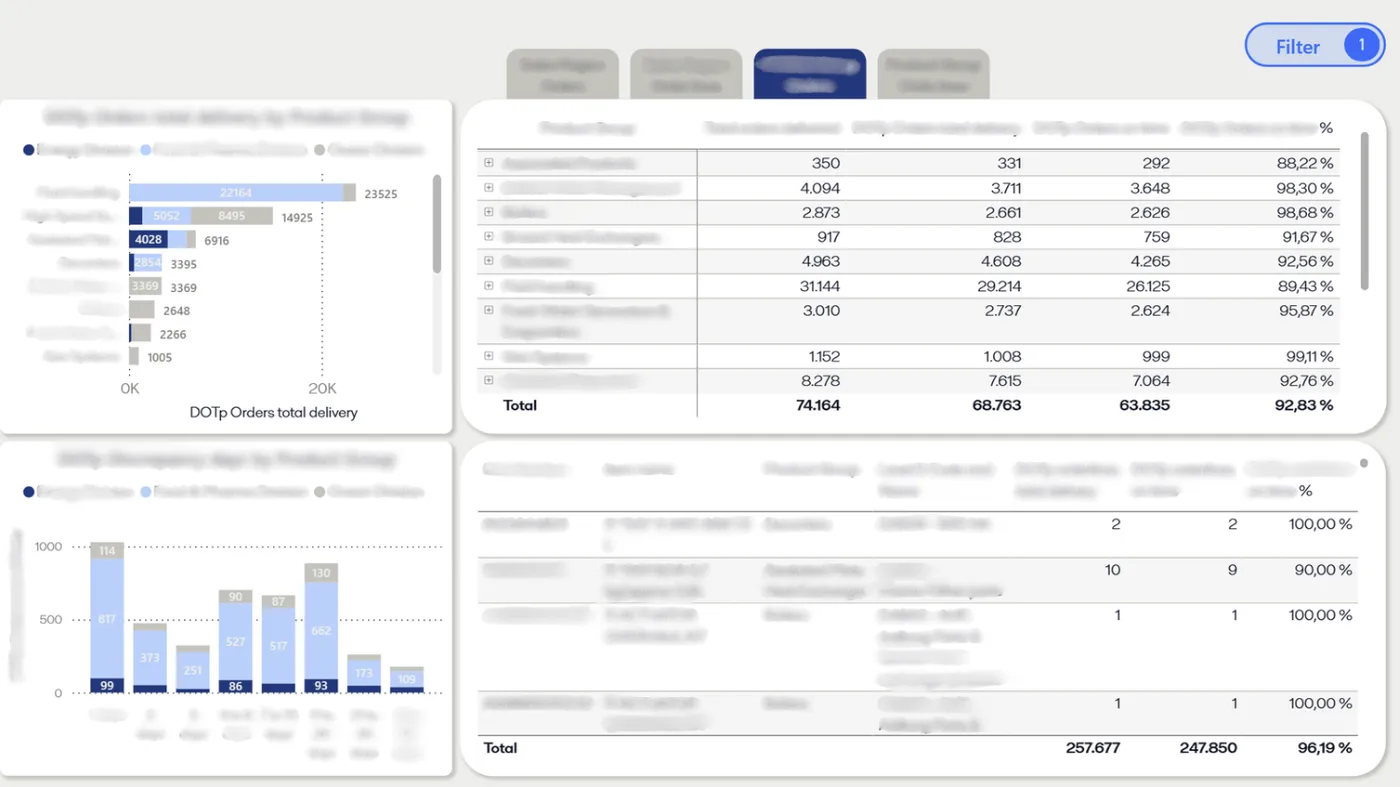Select the column segment labeled 373
The height and width of the screenshot is (787, 1400).
point(150,658)
